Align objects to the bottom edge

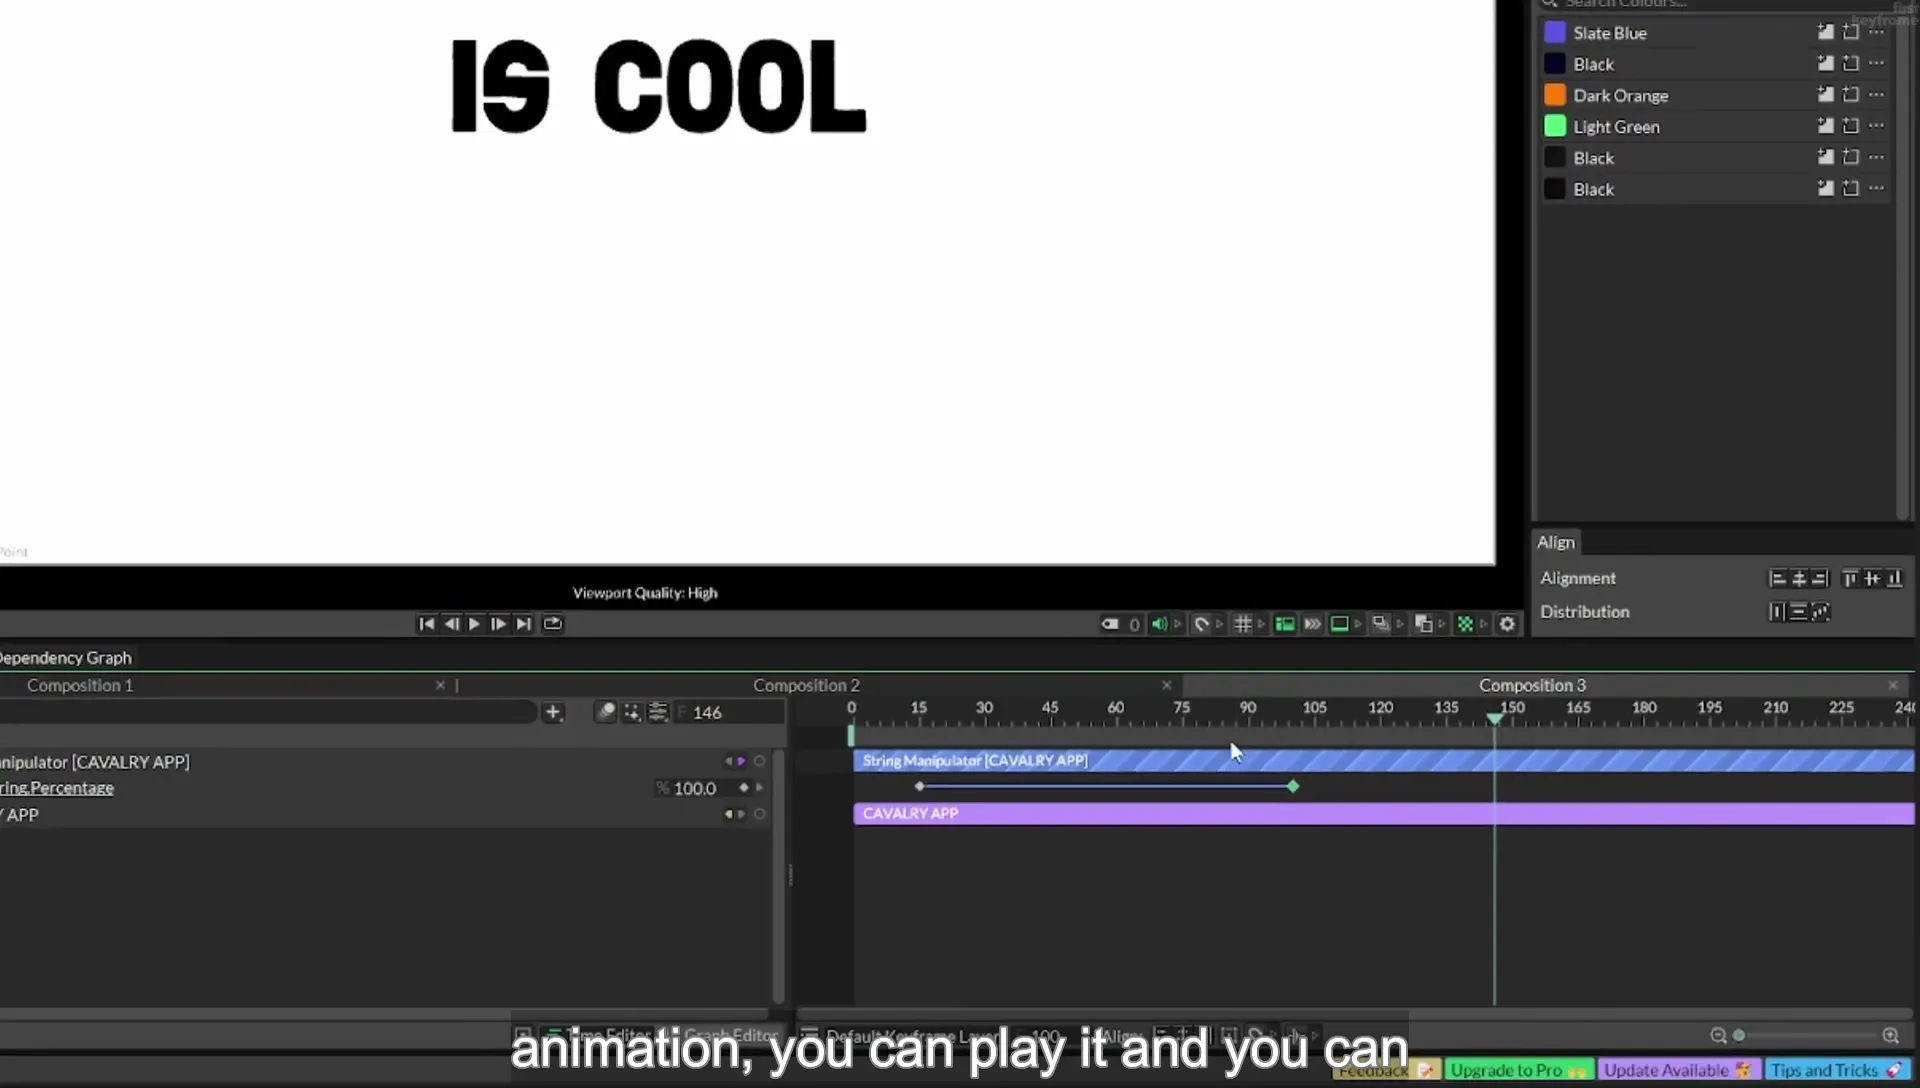(1894, 578)
